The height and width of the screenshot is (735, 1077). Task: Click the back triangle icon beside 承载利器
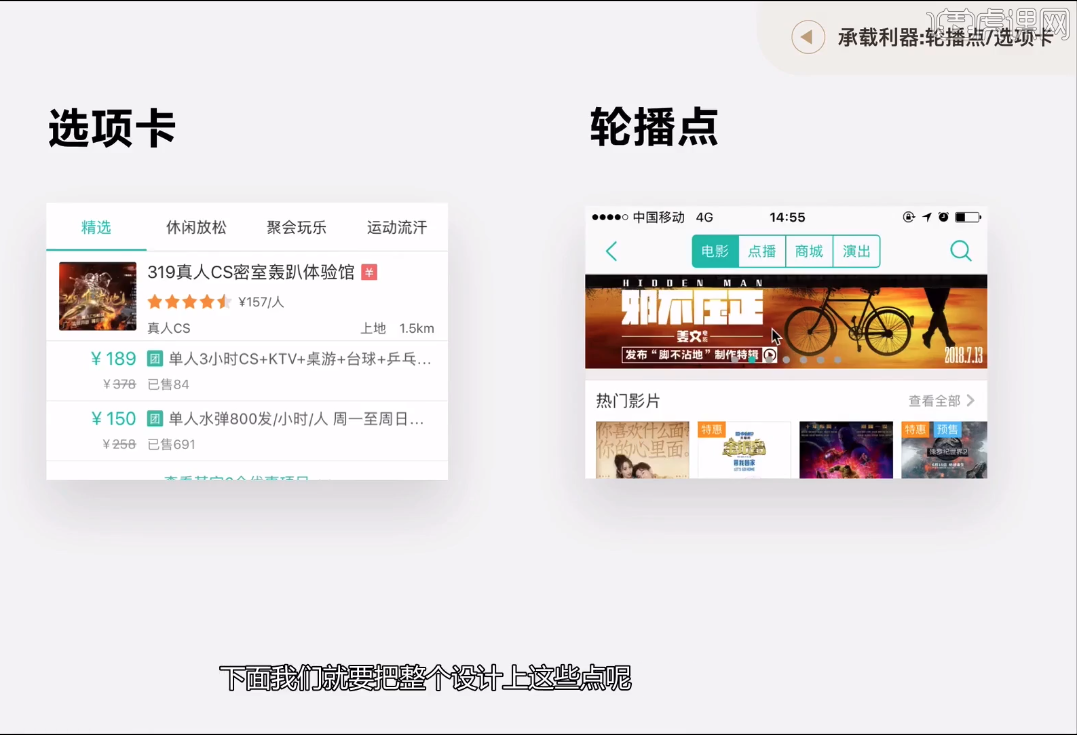[808, 37]
